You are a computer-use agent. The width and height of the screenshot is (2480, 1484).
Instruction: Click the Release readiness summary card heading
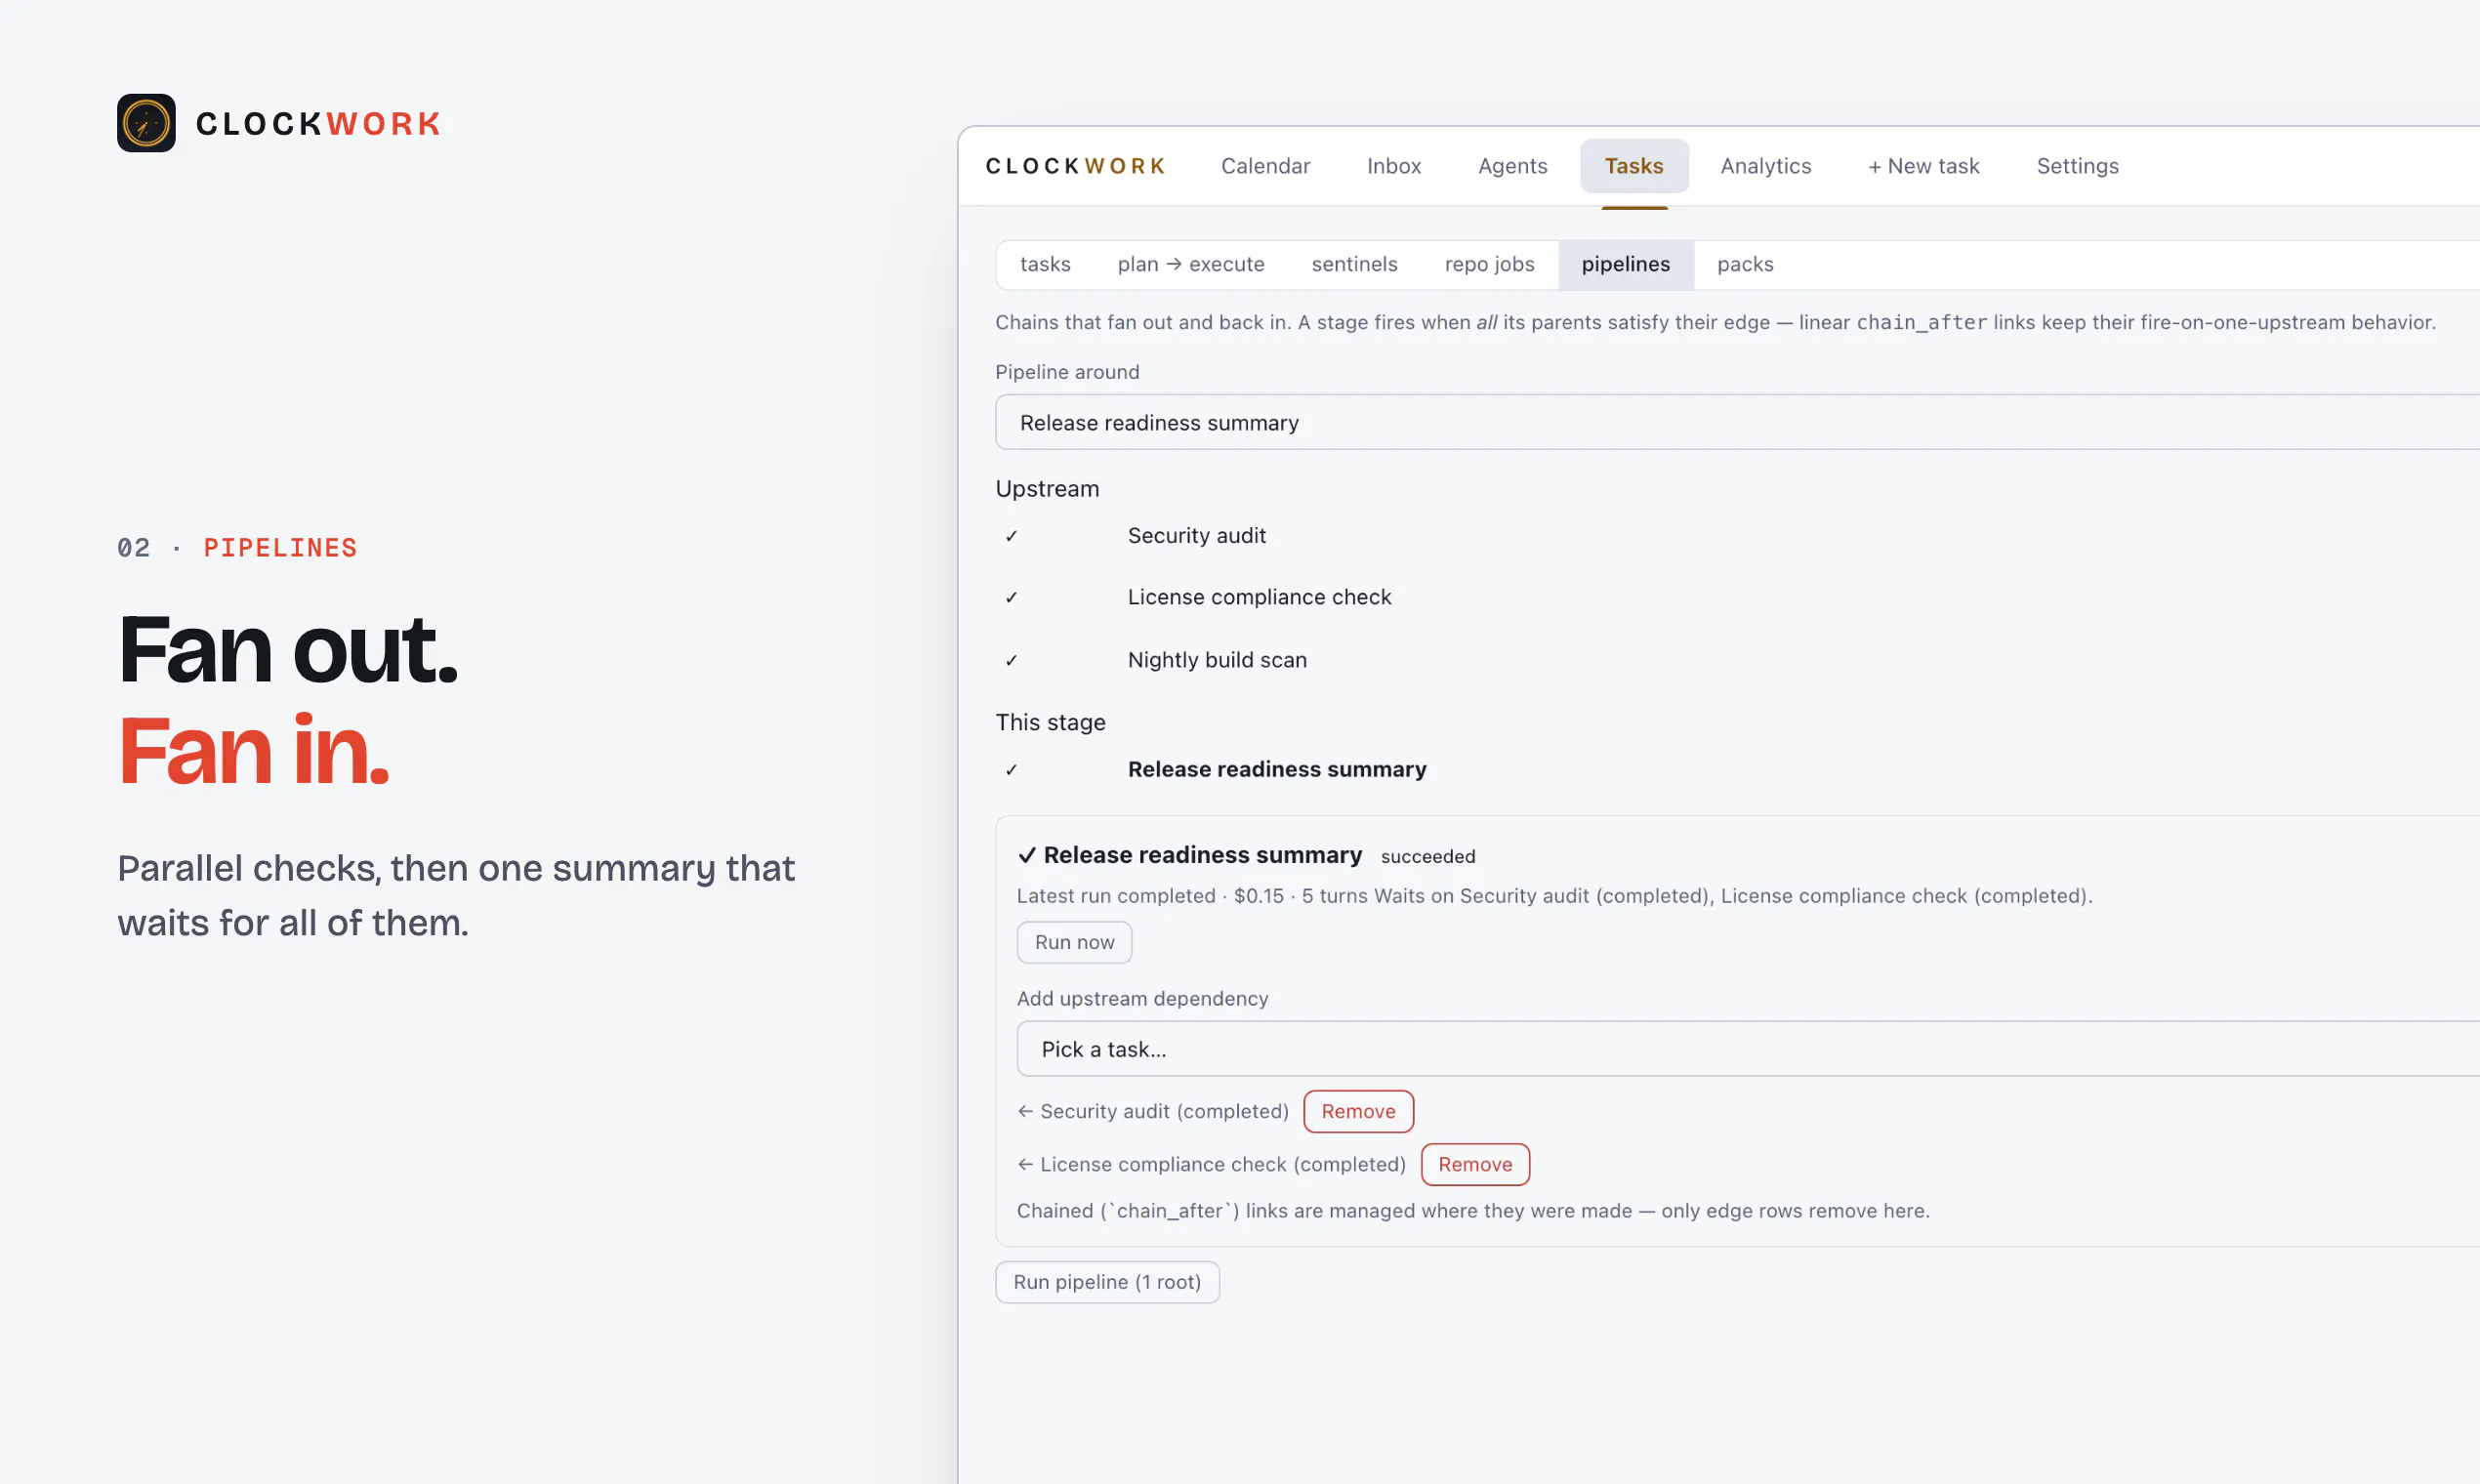tap(1190, 855)
